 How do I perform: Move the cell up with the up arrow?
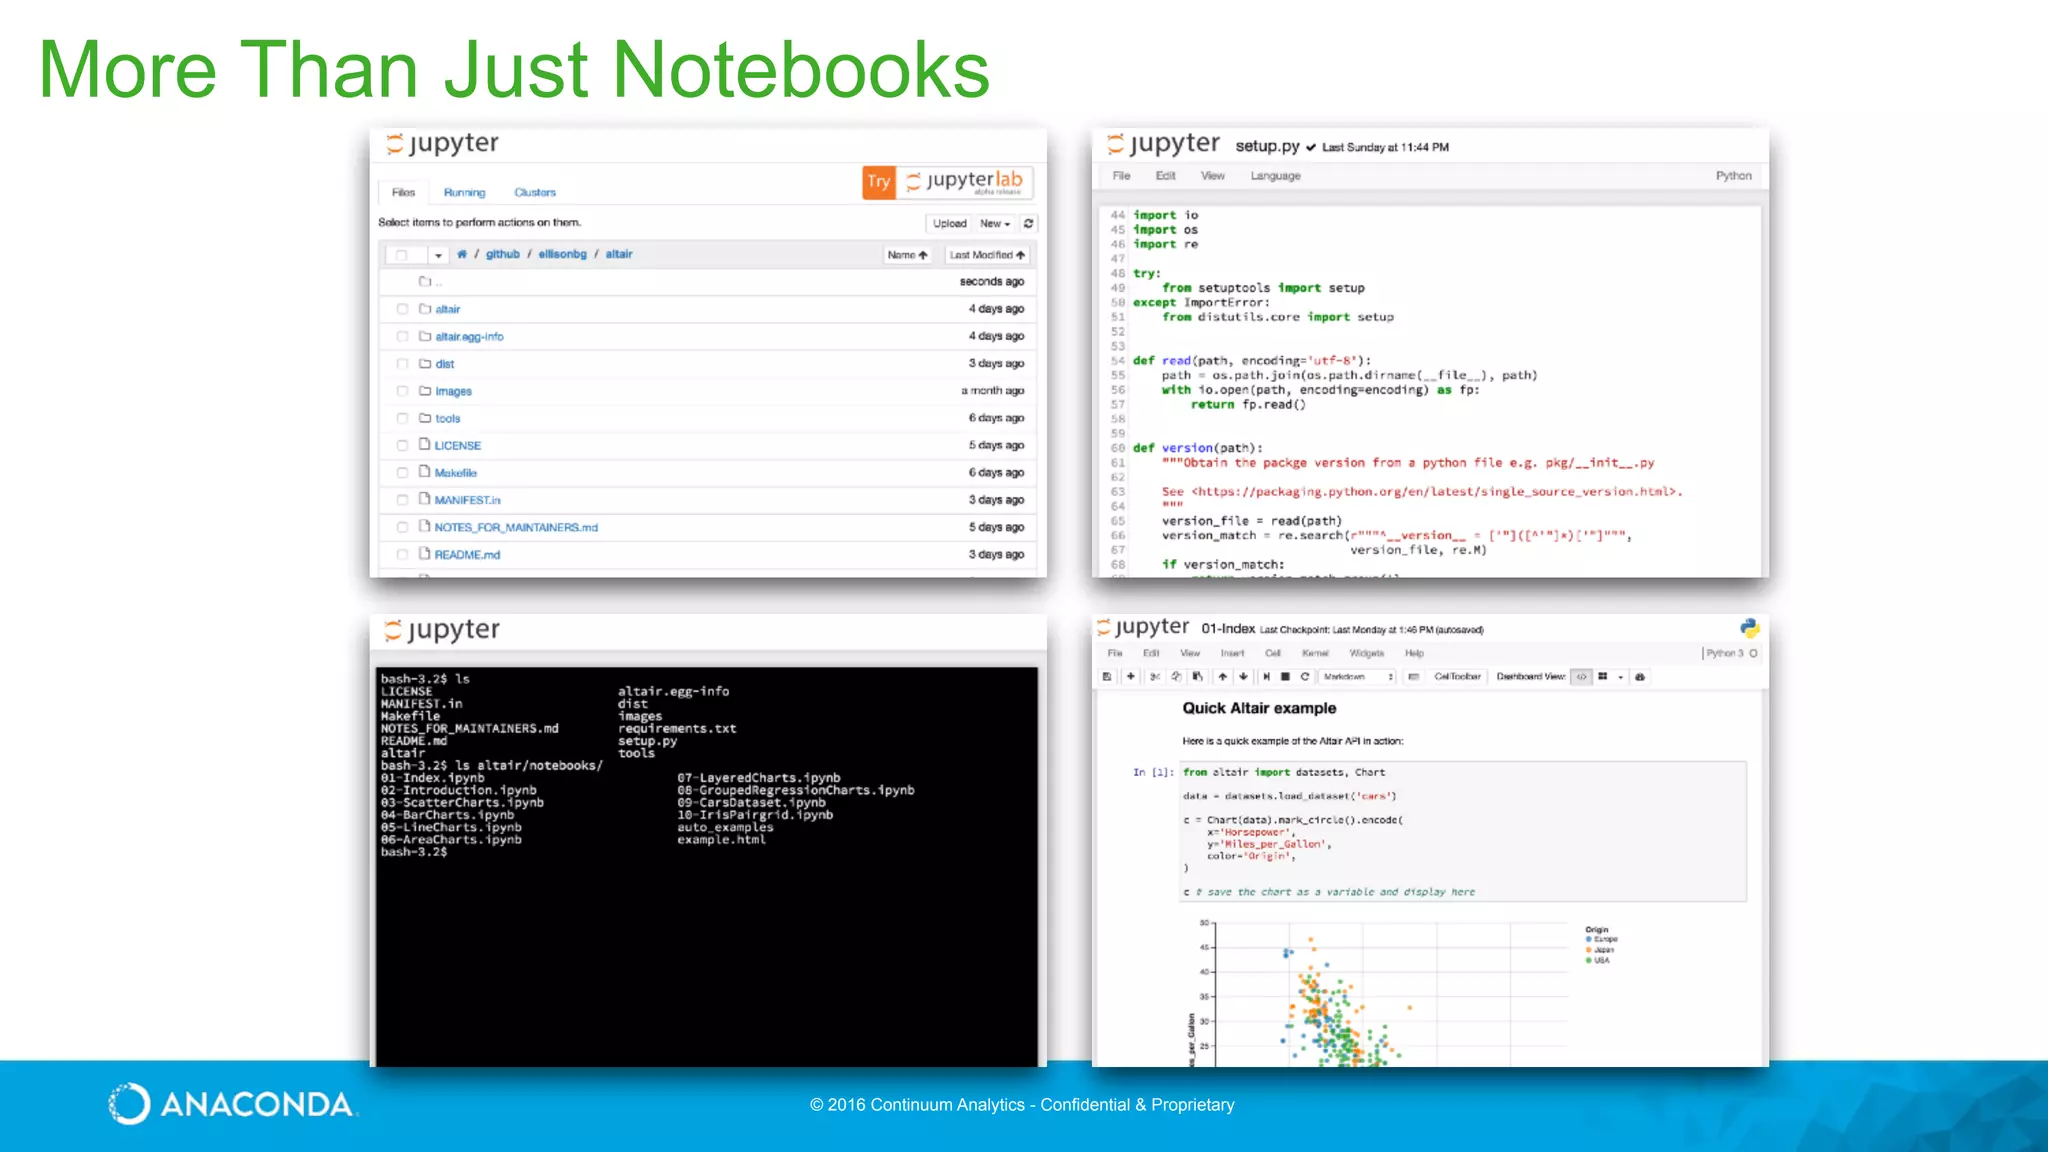(x=1222, y=677)
